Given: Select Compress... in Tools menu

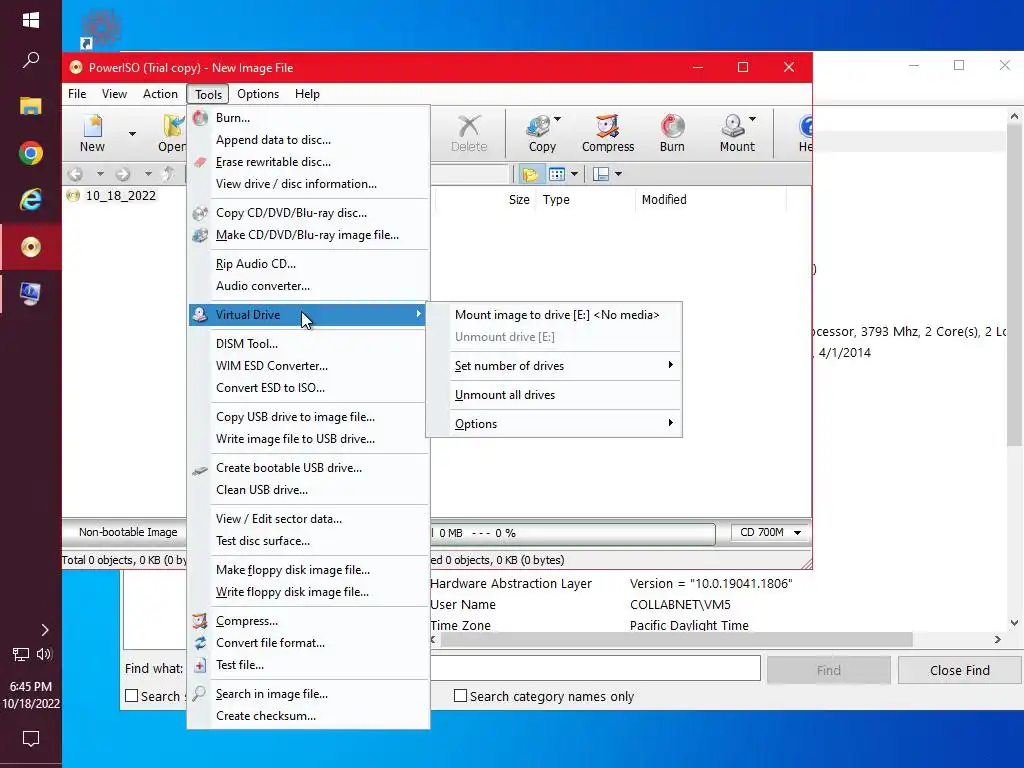Looking at the screenshot, I should point(308,621).
